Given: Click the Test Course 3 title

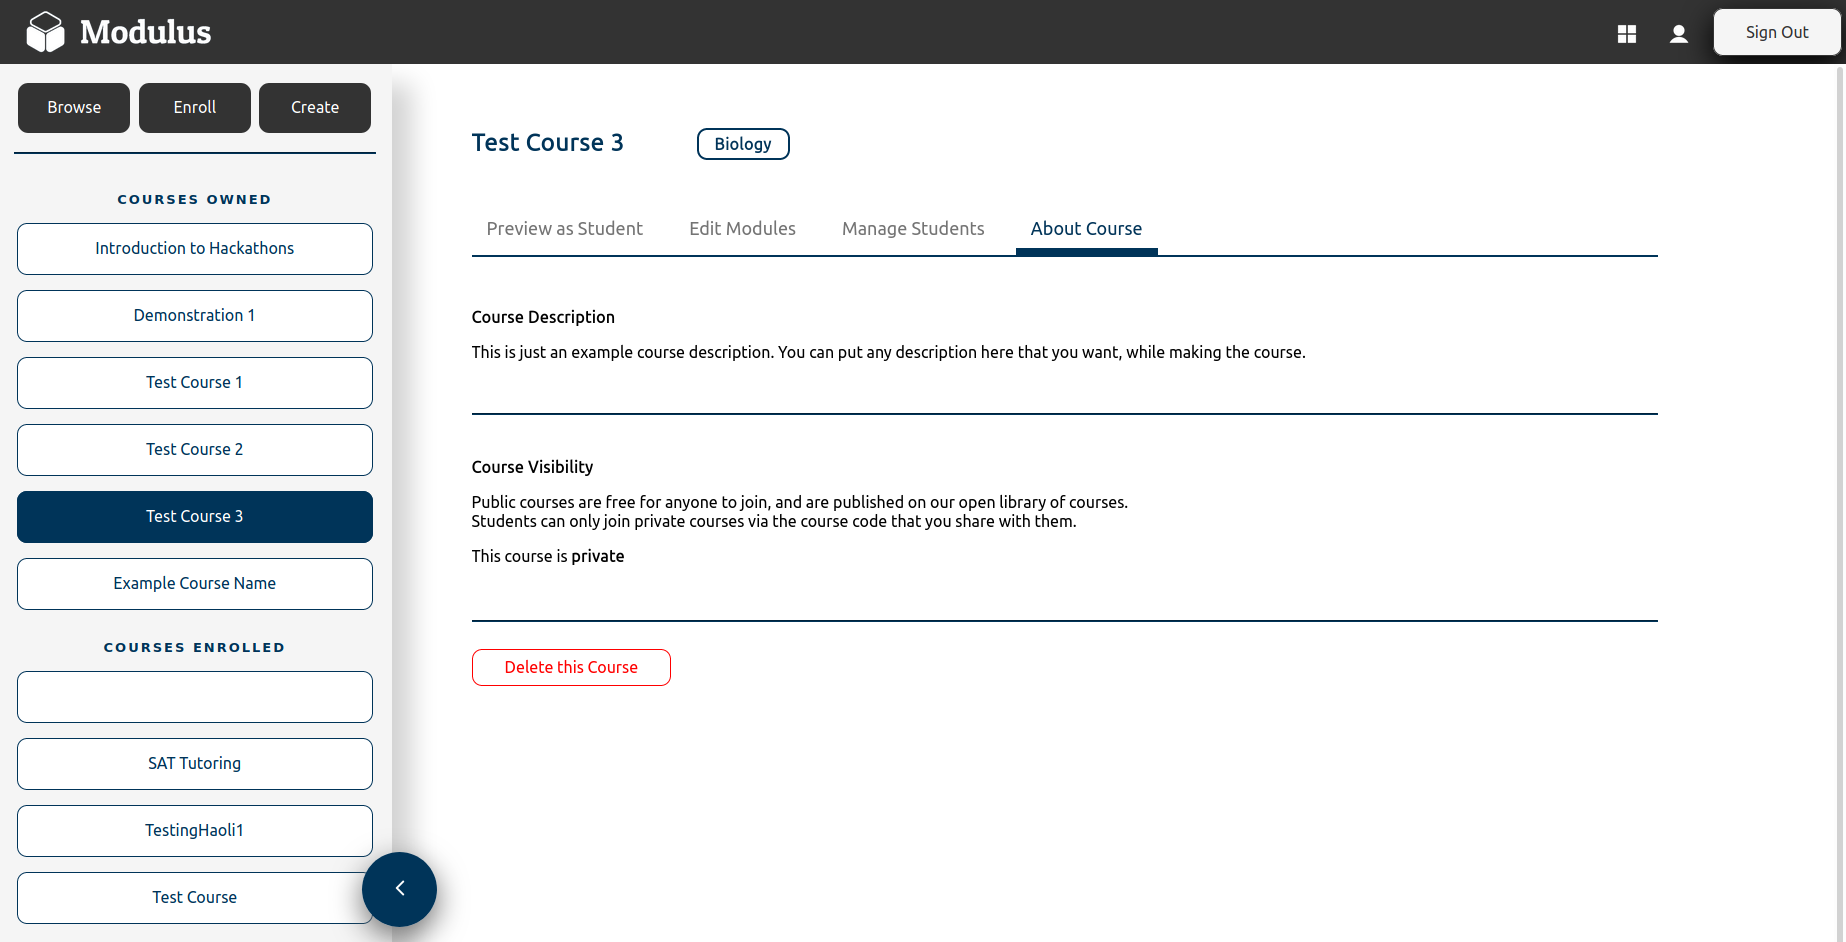Looking at the screenshot, I should (x=547, y=143).
